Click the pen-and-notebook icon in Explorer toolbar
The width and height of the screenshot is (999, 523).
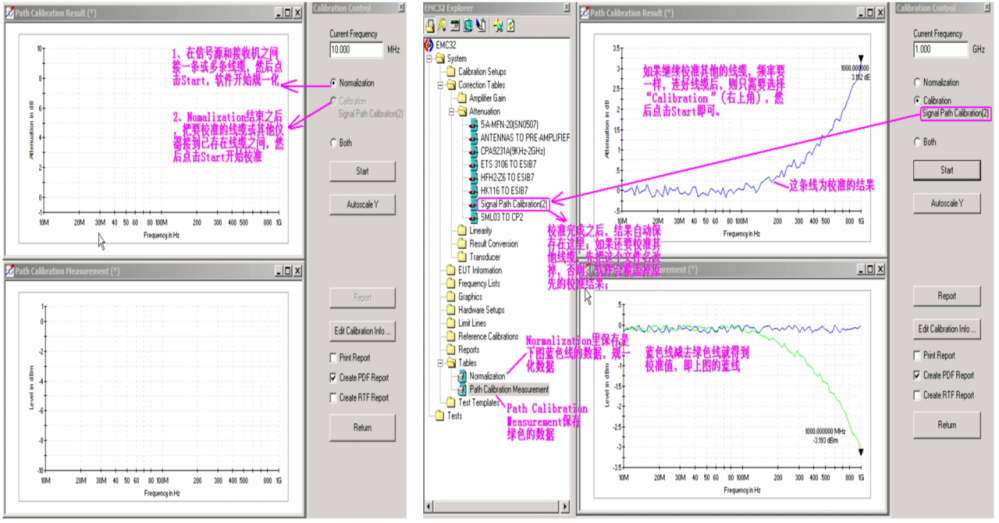(481, 26)
